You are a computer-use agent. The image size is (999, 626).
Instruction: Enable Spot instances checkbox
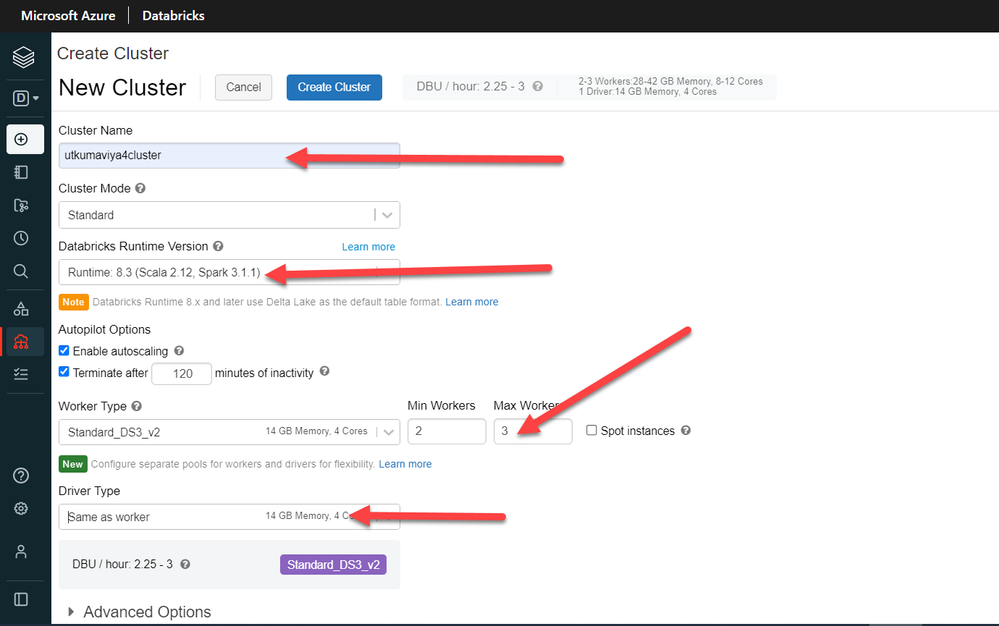(591, 430)
